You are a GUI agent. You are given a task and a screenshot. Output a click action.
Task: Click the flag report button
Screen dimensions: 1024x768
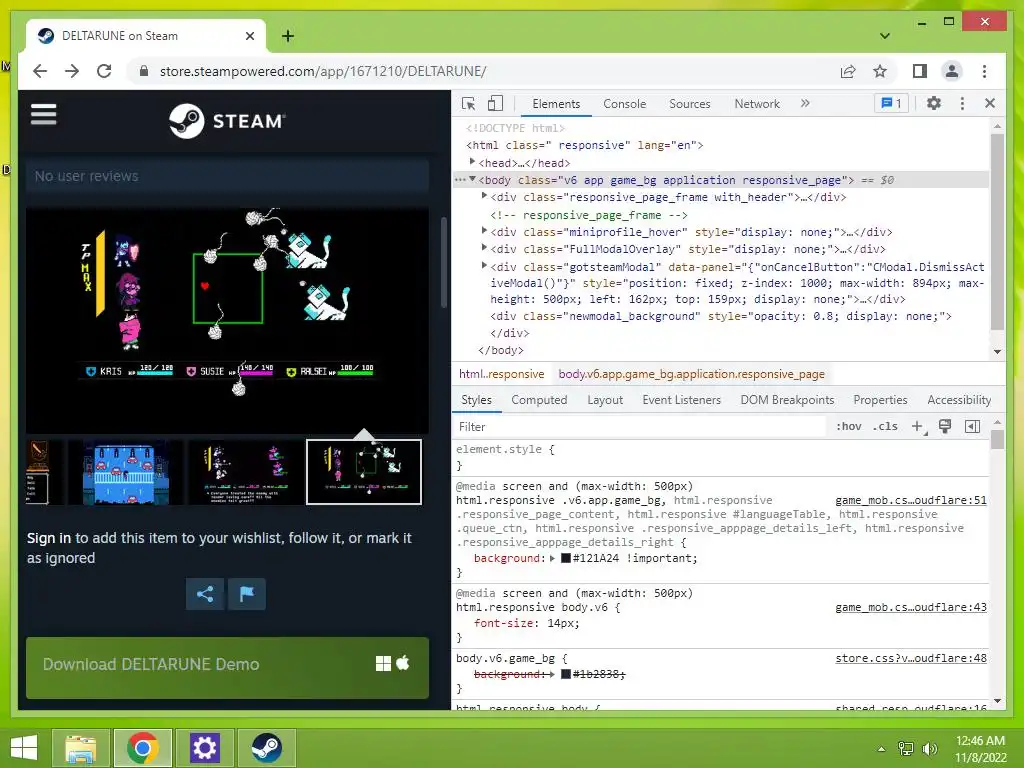click(247, 594)
